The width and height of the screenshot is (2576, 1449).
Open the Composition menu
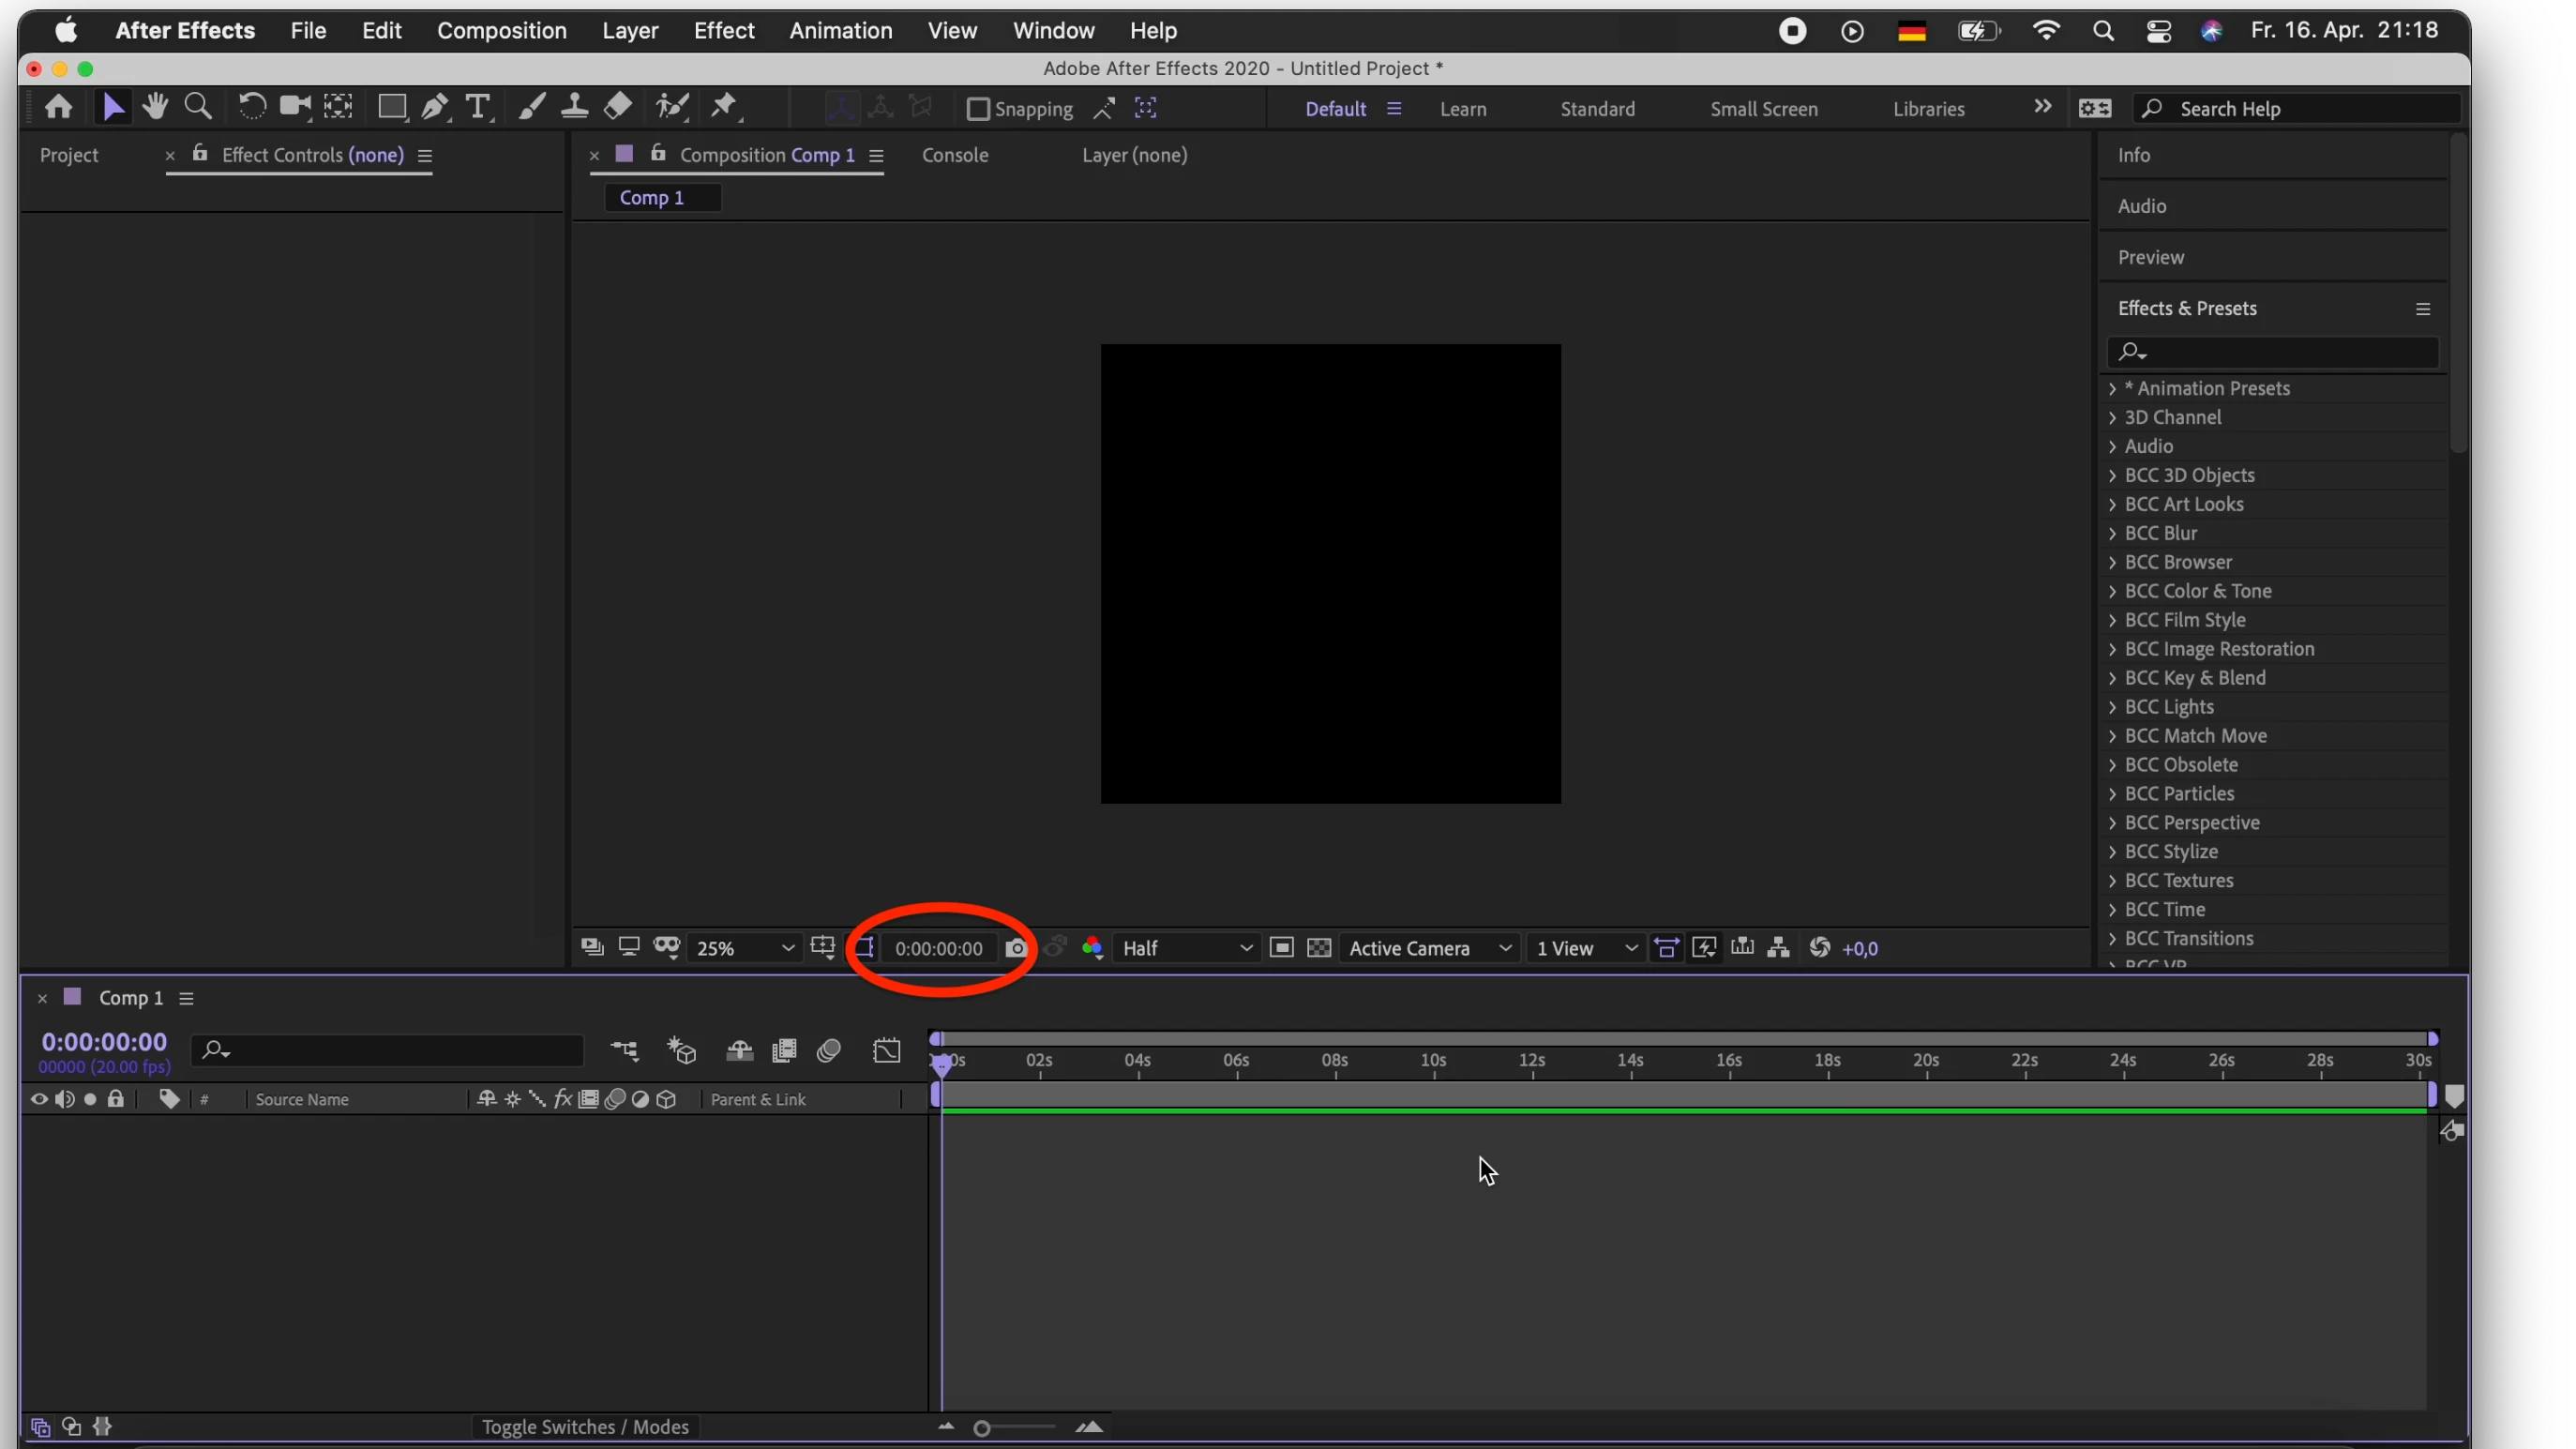coord(501,31)
